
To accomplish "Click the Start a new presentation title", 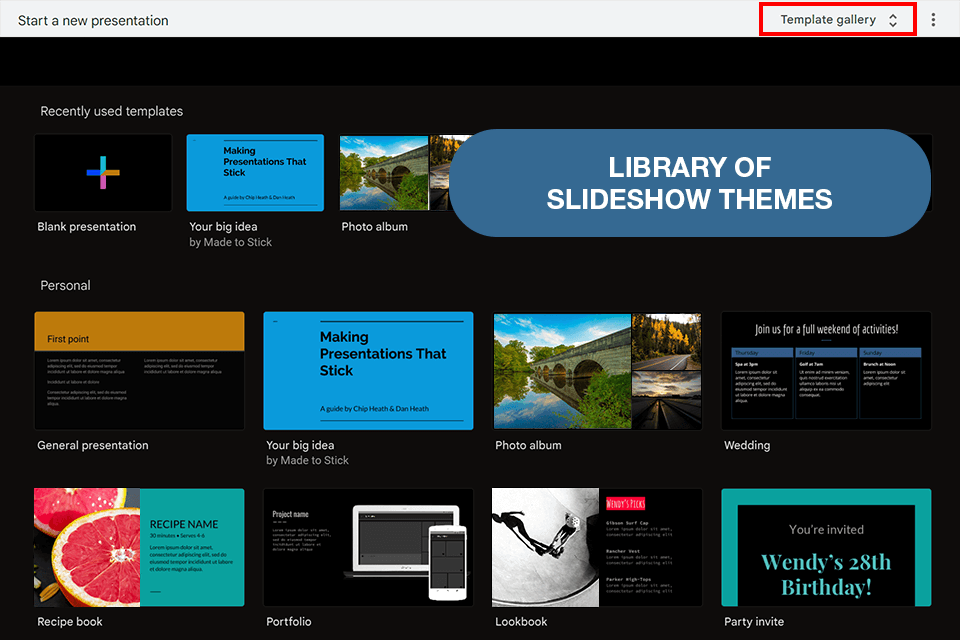I will pos(93,20).
